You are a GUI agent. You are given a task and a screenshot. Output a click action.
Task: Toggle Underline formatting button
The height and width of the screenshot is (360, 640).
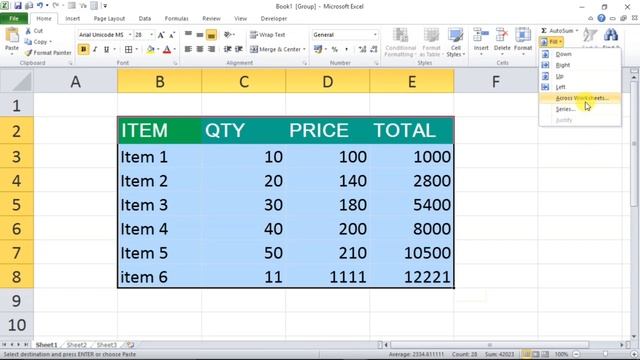pyautogui.click(x=106, y=49)
